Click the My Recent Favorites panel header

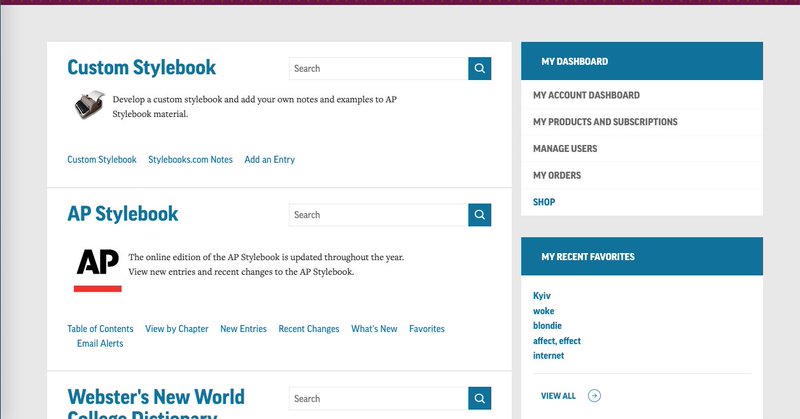(642, 256)
